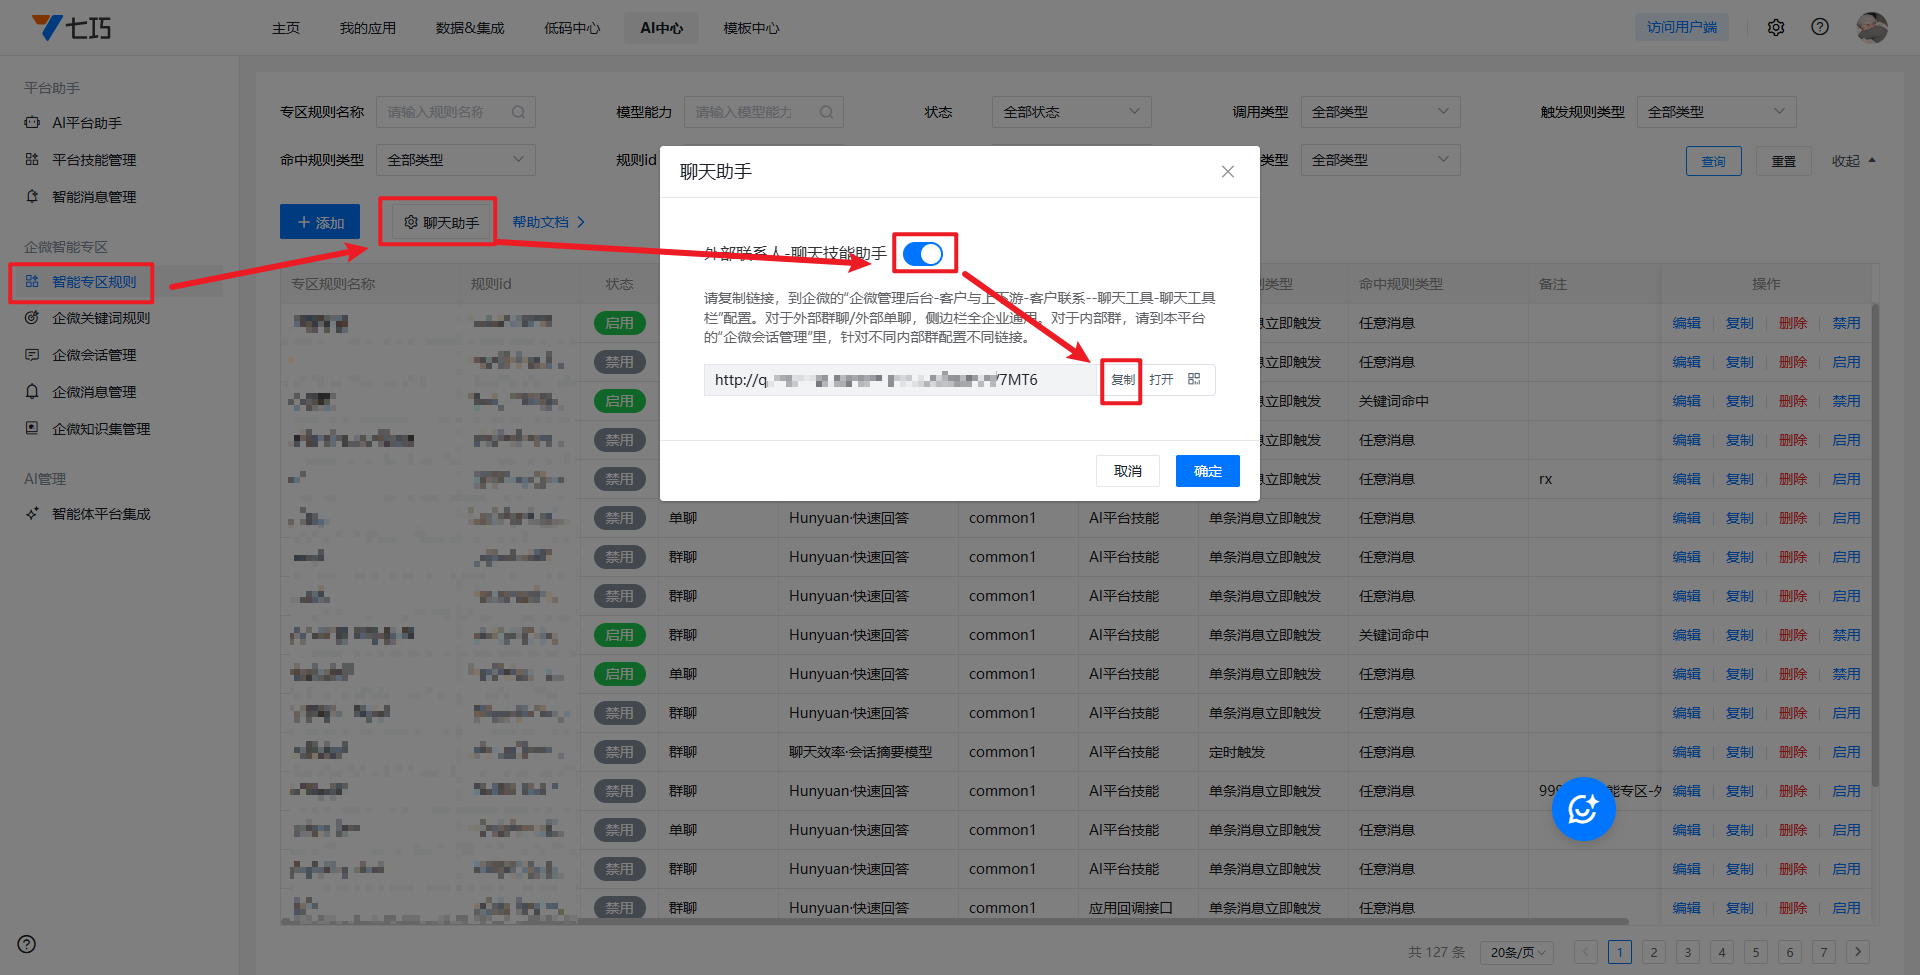Click the help question mark icon in header

pyautogui.click(x=1820, y=27)
